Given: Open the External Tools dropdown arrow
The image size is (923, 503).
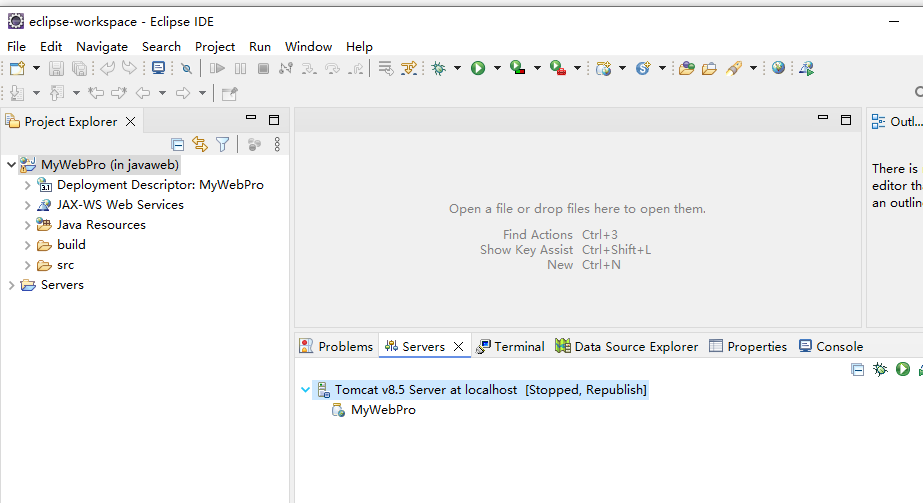Looking at the screenshot, I should [x=577, y=68].
